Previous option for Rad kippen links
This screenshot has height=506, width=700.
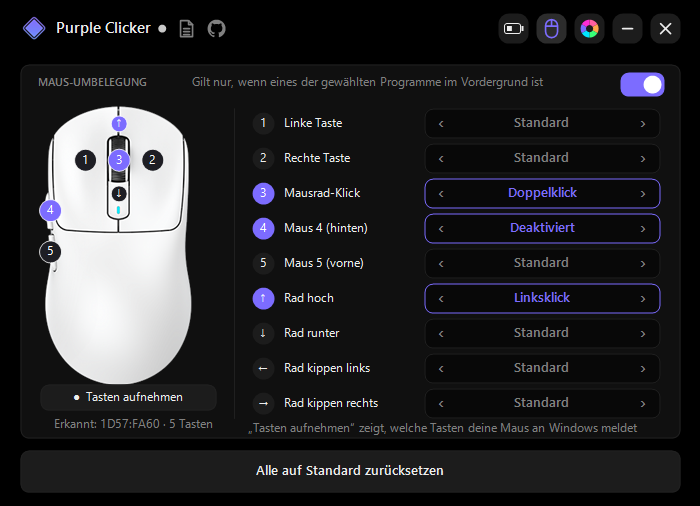point(441,369)
